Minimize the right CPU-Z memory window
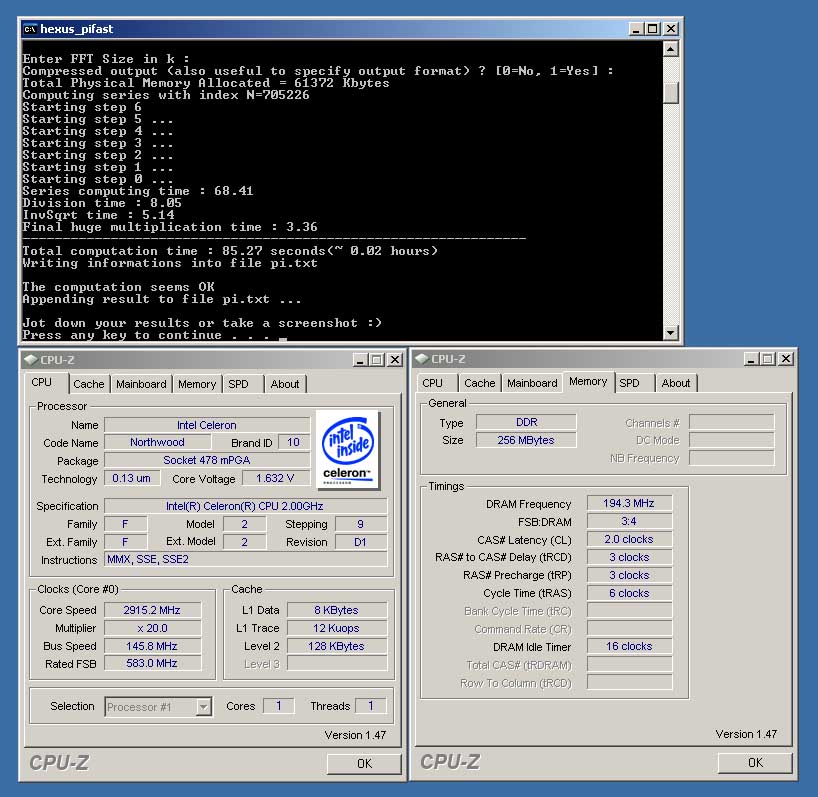The width and height of the screenshot is (818, 797). point(751,359)
